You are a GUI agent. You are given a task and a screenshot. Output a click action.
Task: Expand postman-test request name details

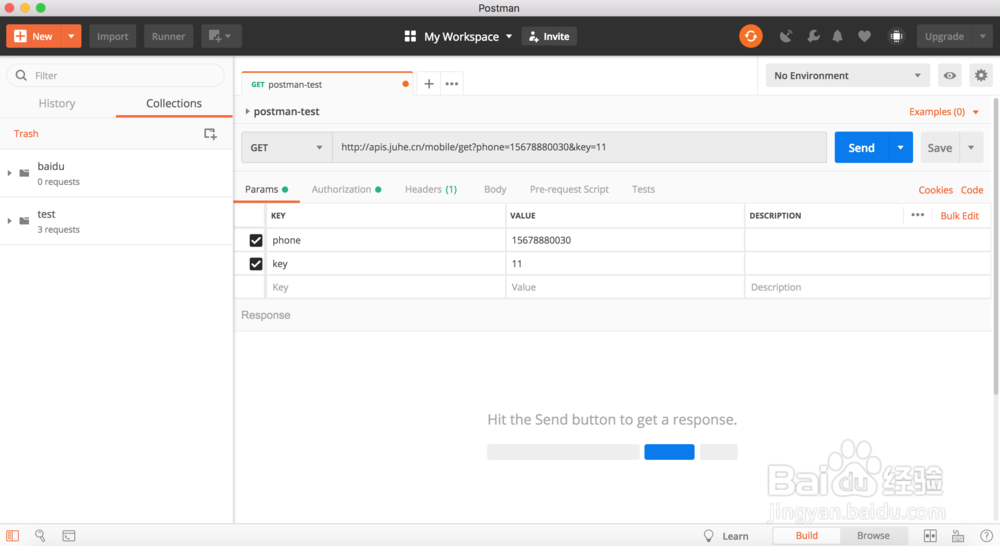coord(247,112)
